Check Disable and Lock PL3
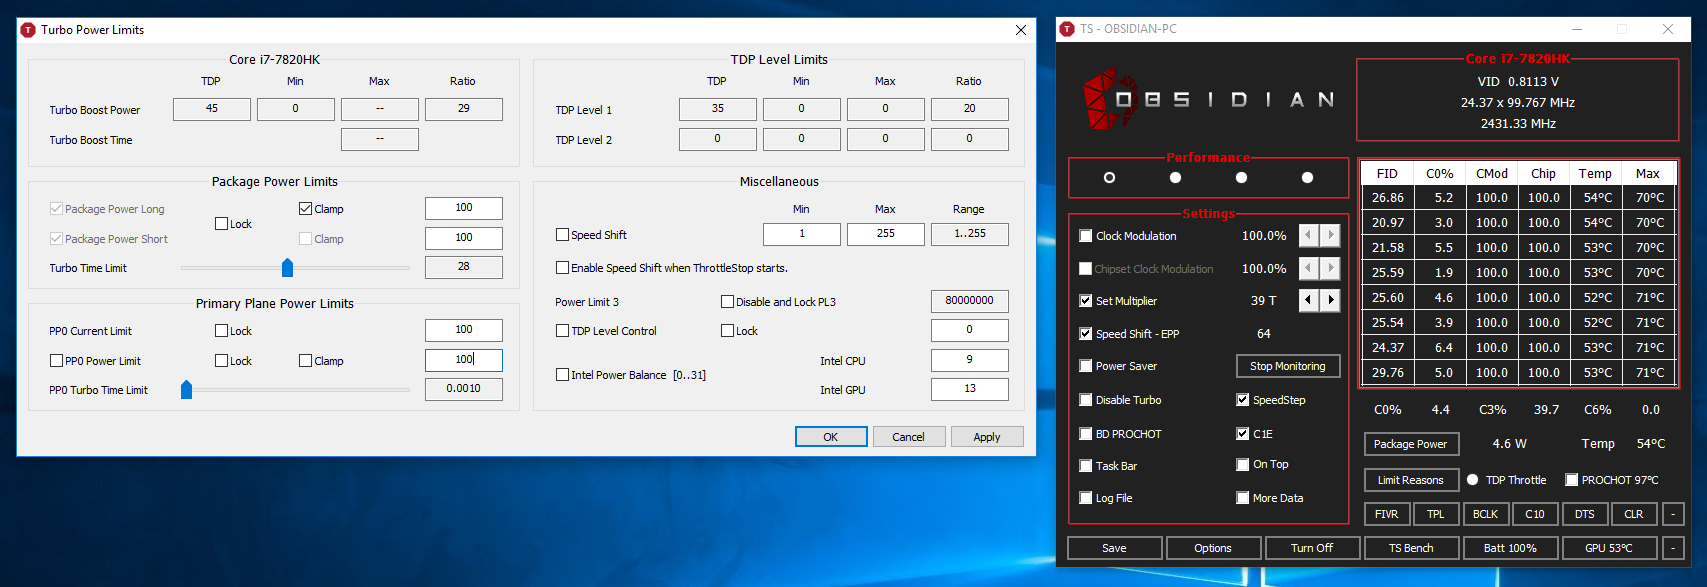This screenshot has width=1707, height=587. coord(728,302)
